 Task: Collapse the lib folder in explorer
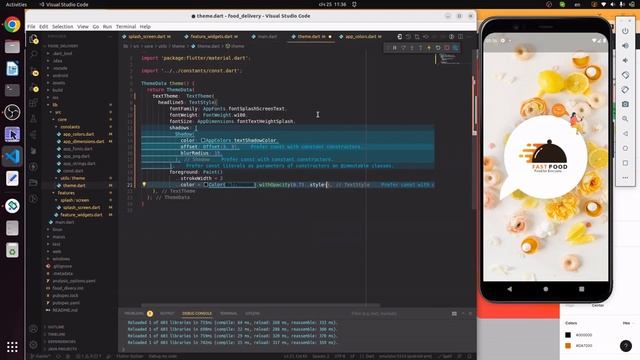click(x=55, y=105)
